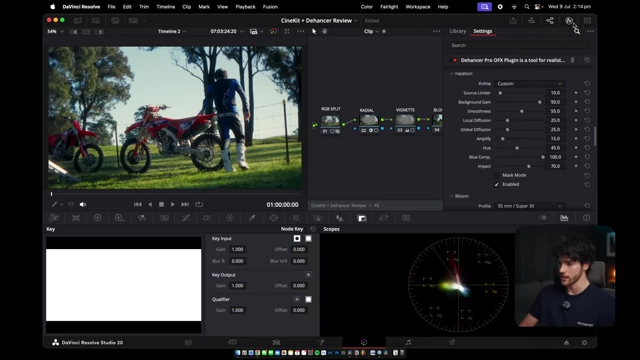This screenshot has width=640, height=360.
Task: Collapse the Halation section
Action: pyautogui.click(x=451, y=73)
